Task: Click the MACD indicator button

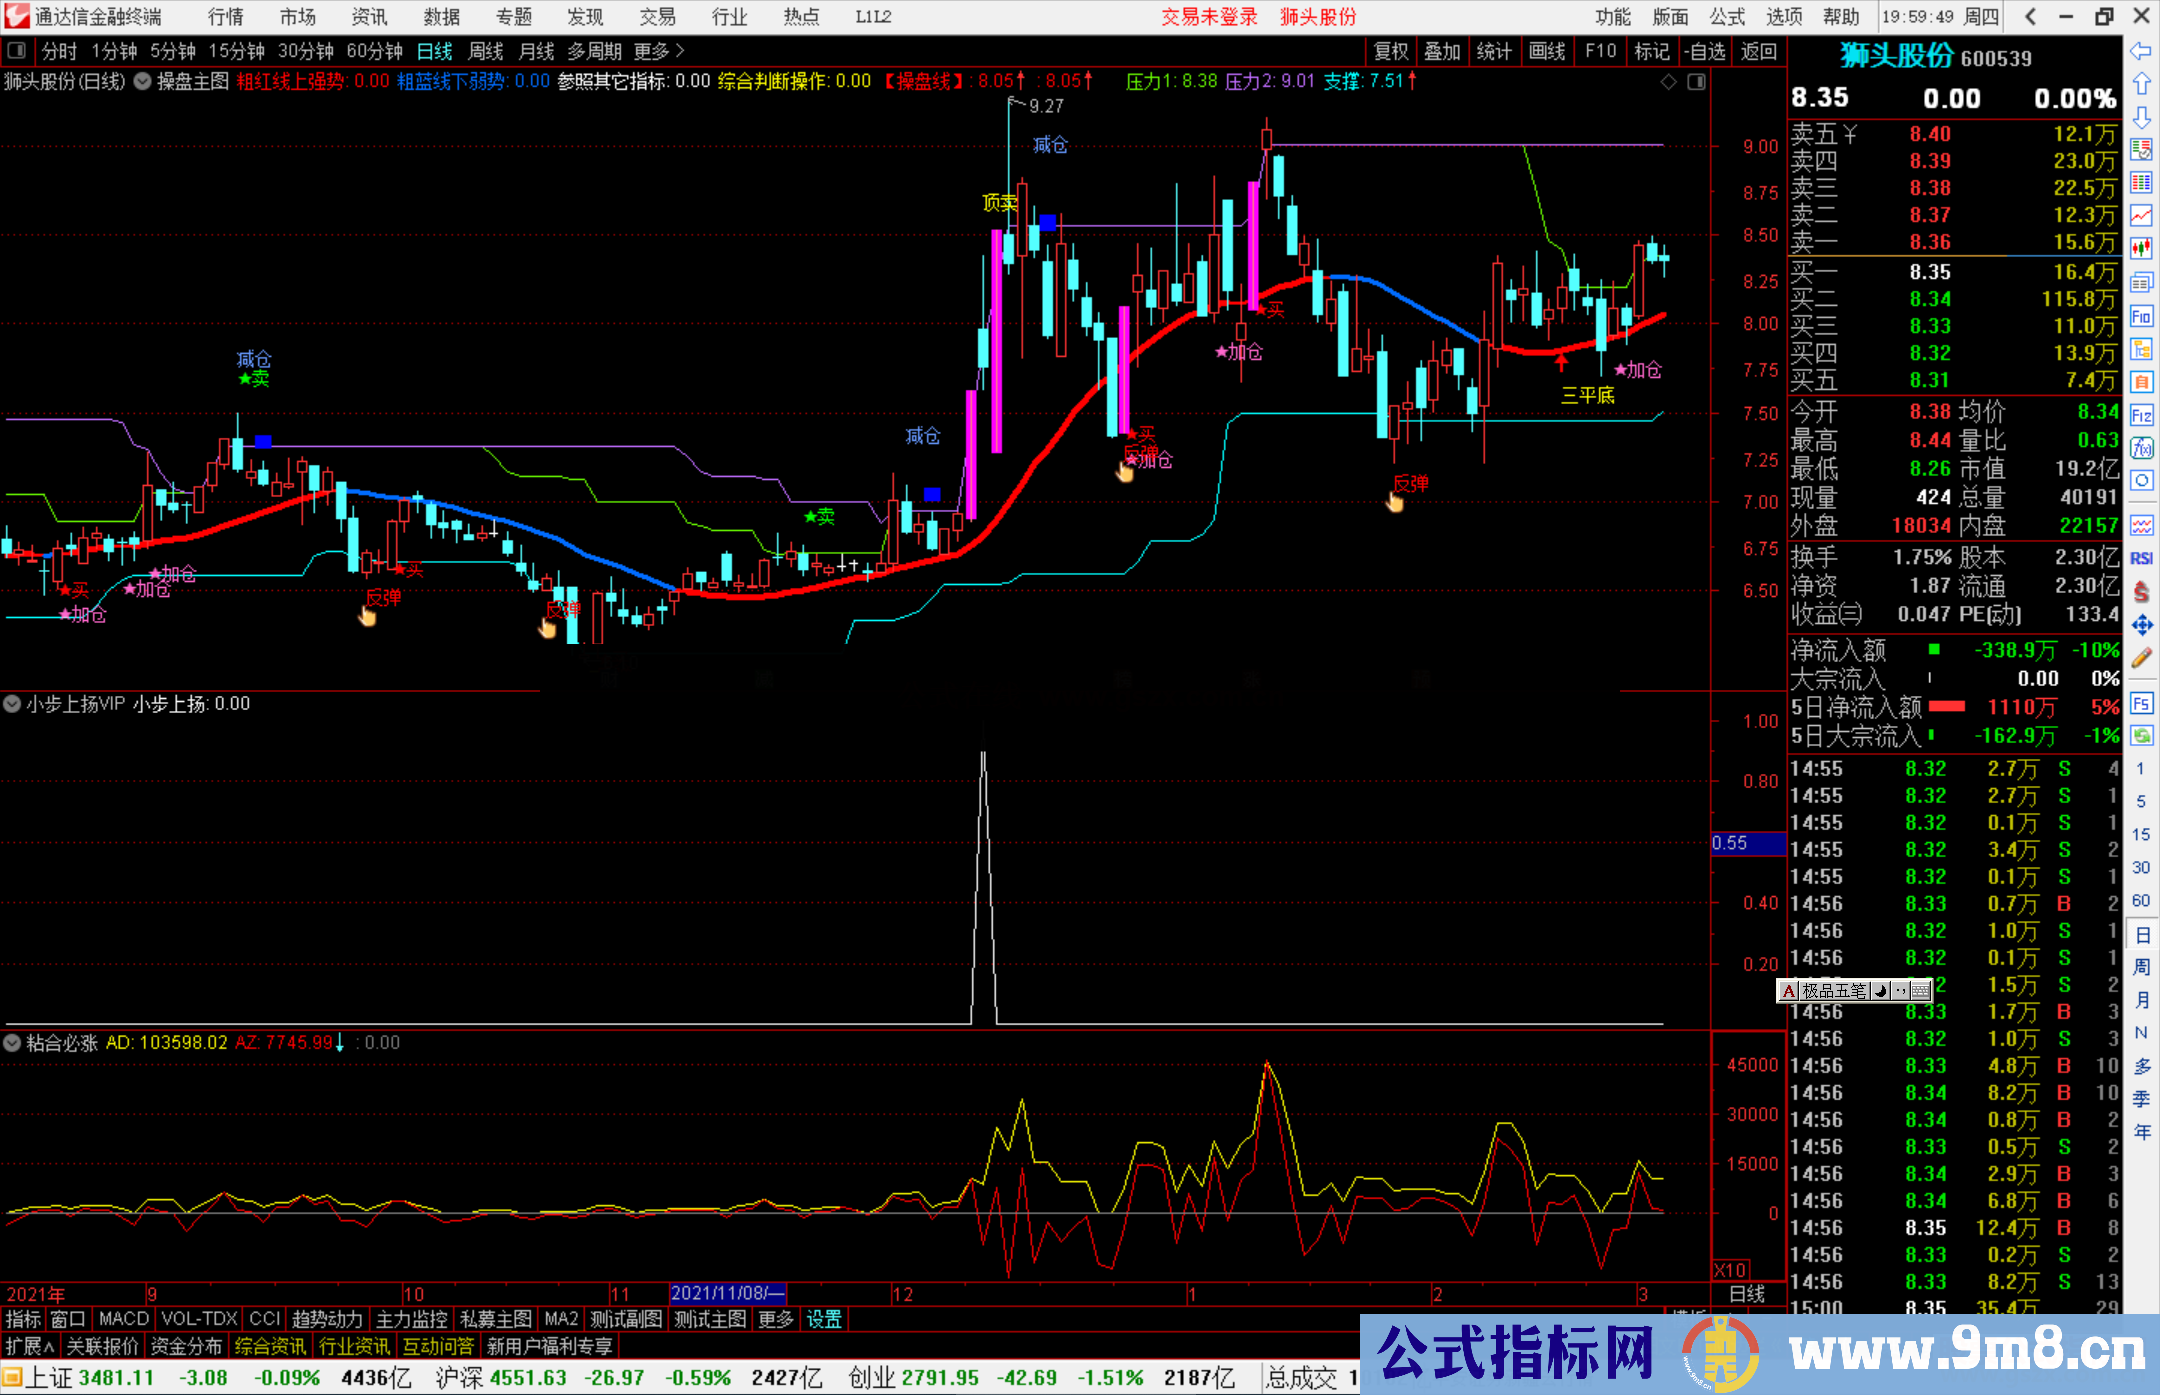Action: (x=123, y=1319)
